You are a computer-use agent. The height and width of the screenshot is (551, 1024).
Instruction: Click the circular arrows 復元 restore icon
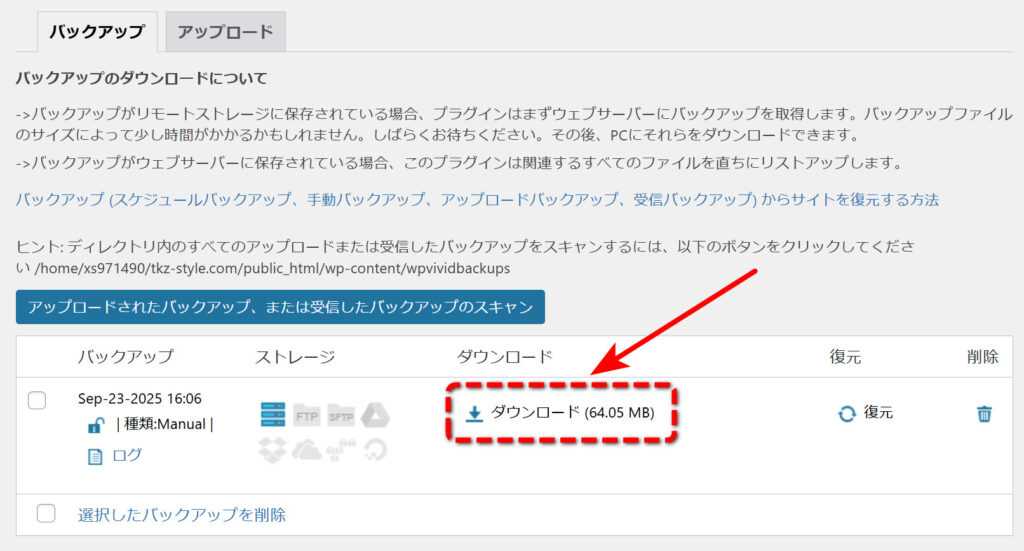(847, 413)
